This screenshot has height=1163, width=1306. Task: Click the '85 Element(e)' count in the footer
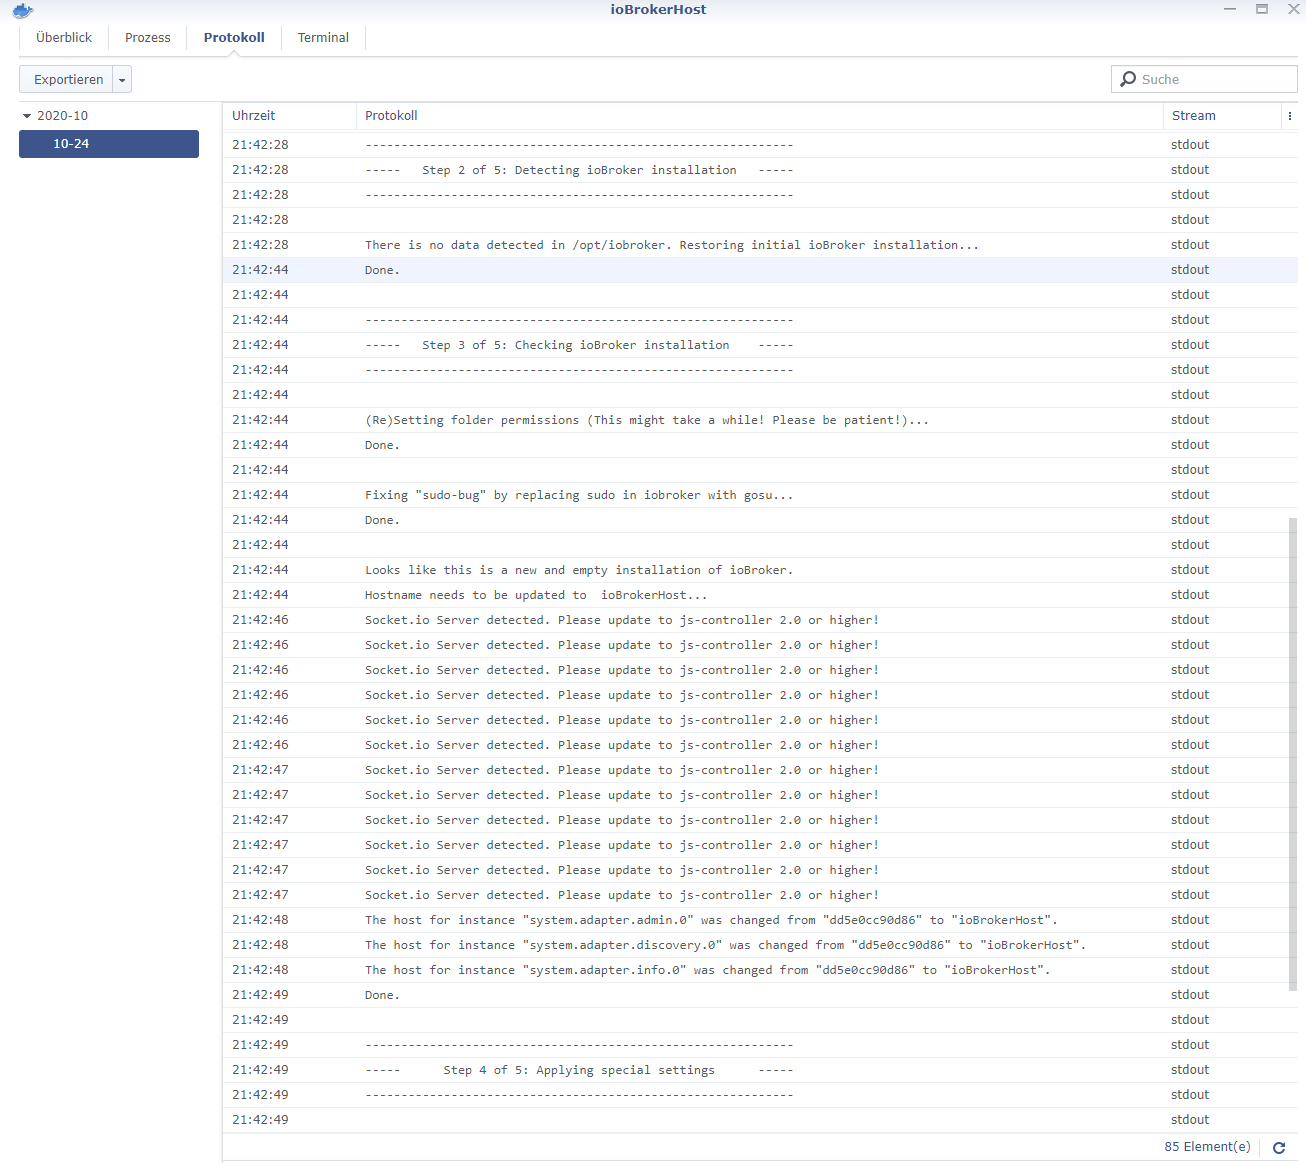click(1207, 1147)
